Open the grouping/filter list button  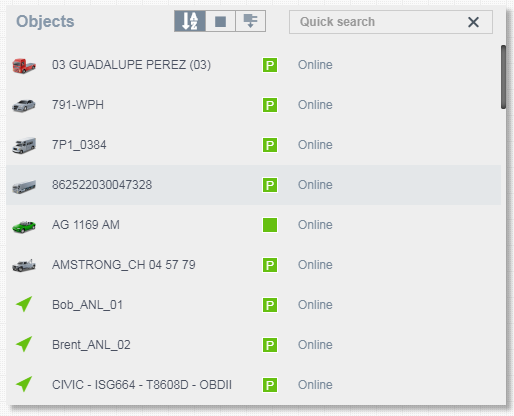click(250, 21)
